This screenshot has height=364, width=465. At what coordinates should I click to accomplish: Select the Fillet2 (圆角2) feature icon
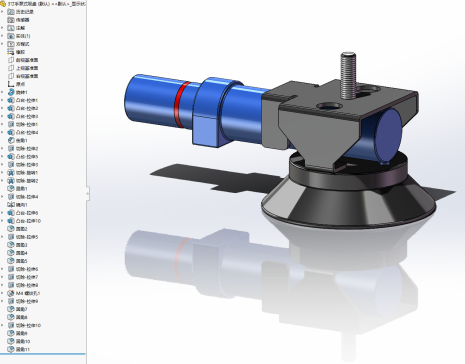(x=11, y=229)
